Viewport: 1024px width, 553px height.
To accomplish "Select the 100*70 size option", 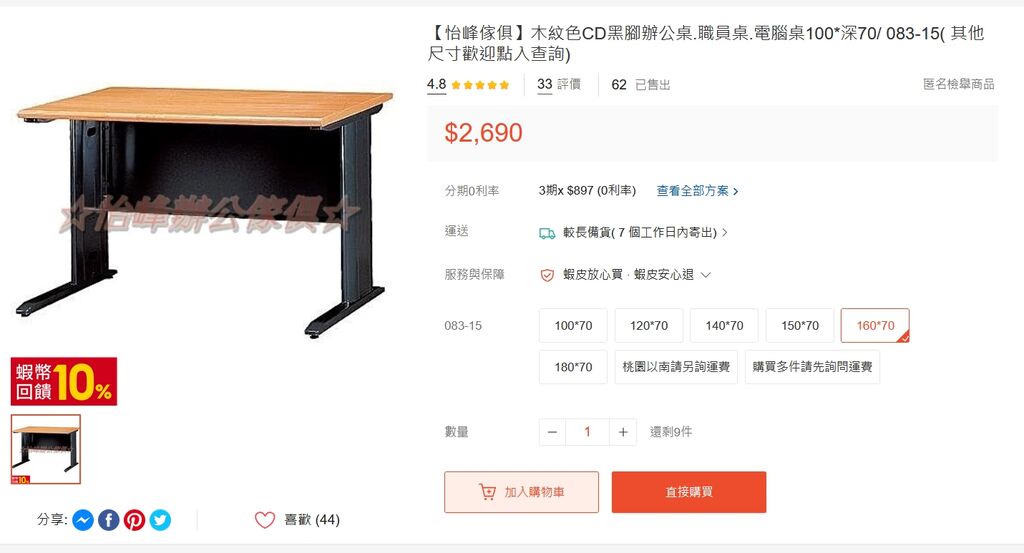I will (573, 325).
